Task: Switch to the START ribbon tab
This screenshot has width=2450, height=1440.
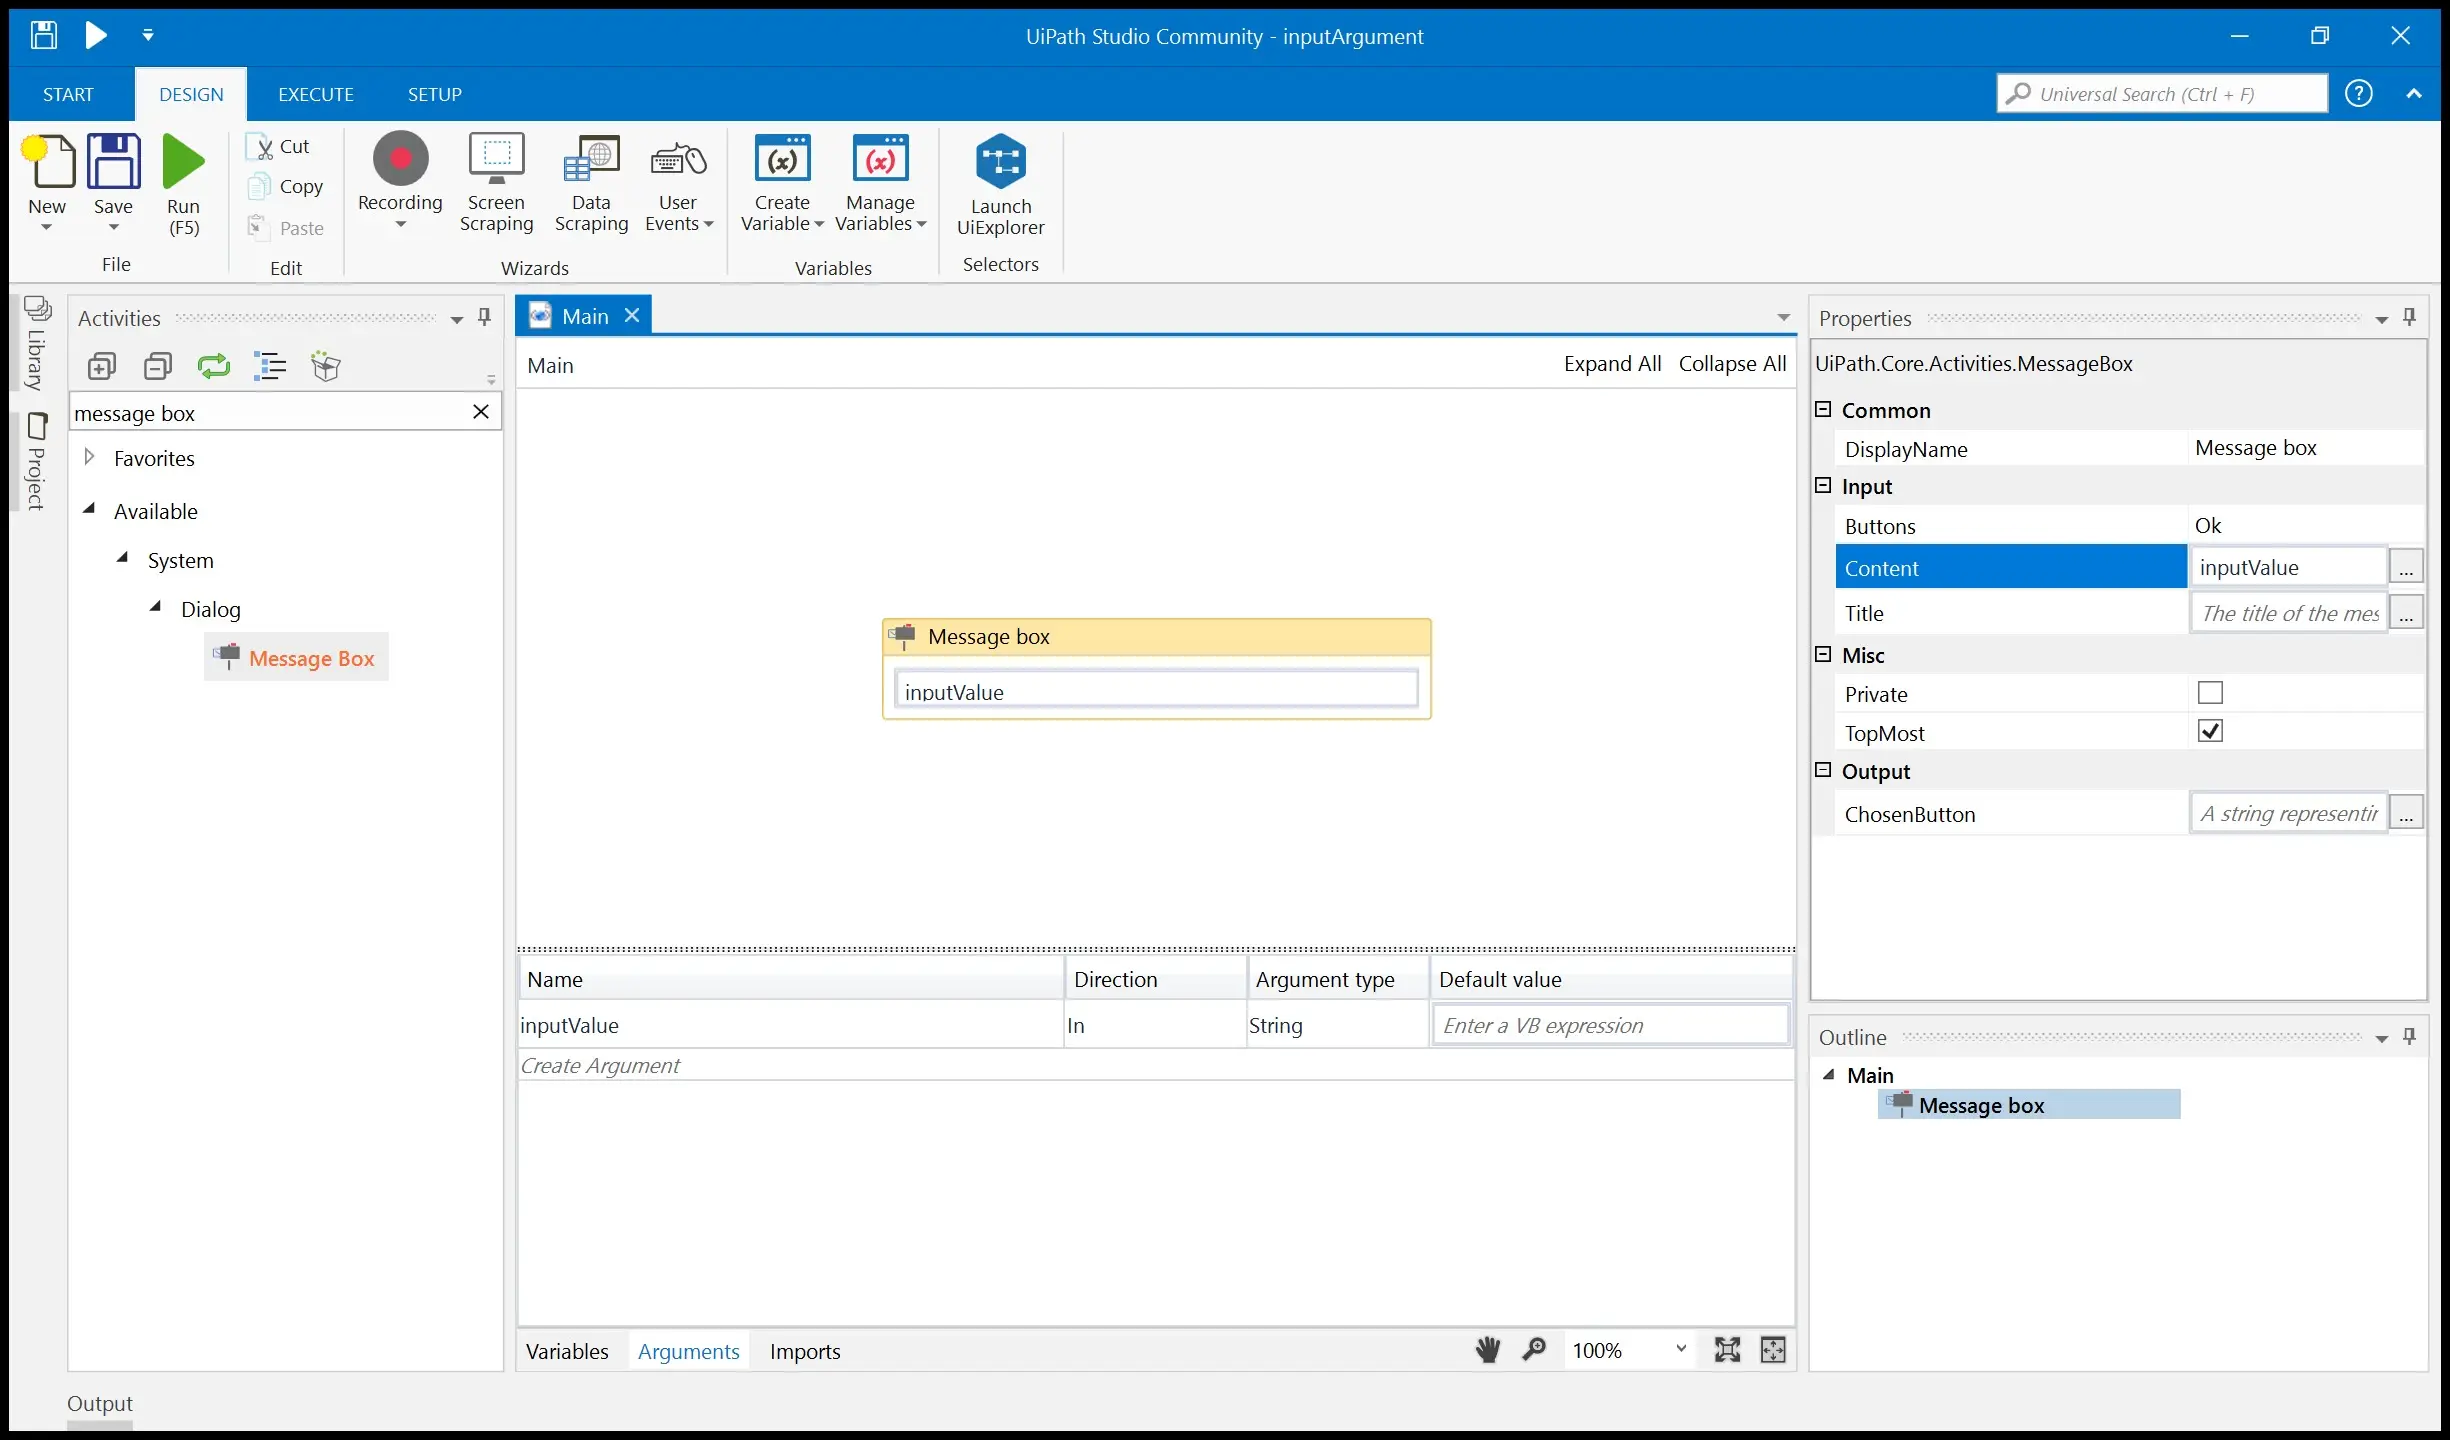Action: (68, 94)
